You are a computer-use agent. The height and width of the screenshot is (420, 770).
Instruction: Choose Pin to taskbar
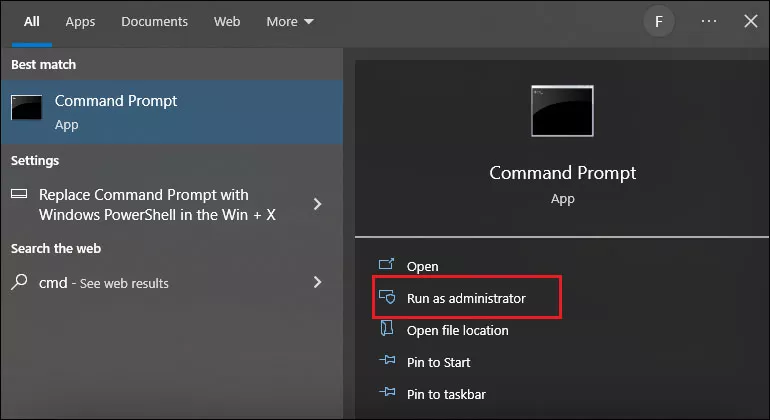point(446,394)
